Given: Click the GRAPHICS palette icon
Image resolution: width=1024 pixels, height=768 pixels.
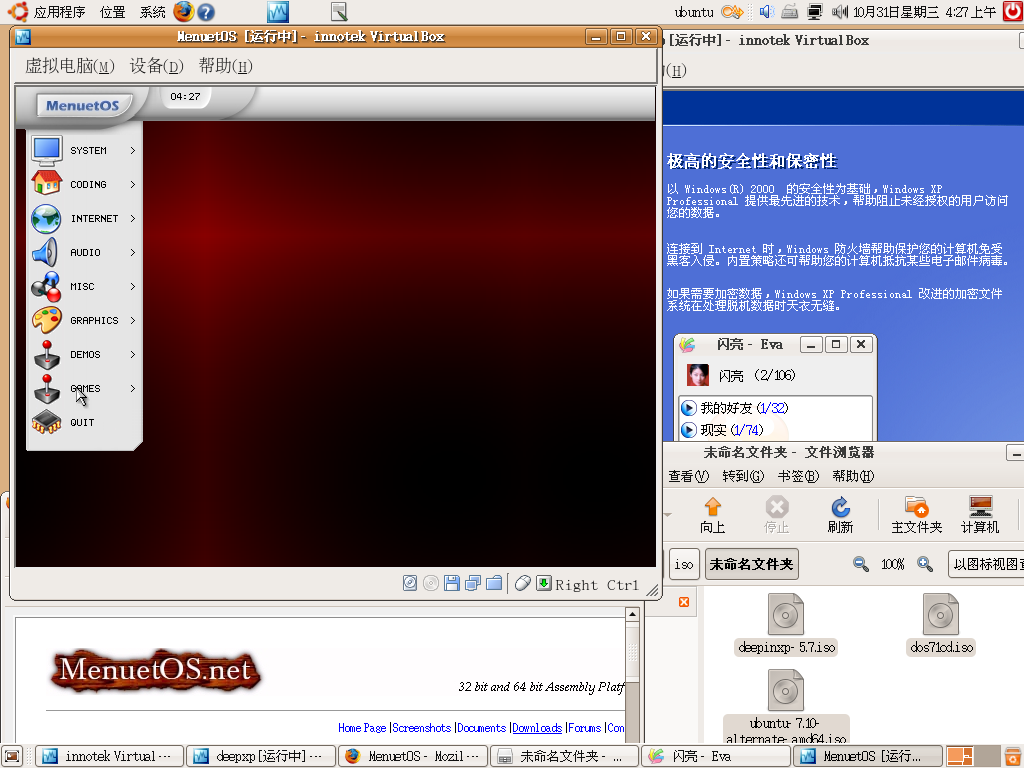Looking at the screenshot, I should point(47,320).
